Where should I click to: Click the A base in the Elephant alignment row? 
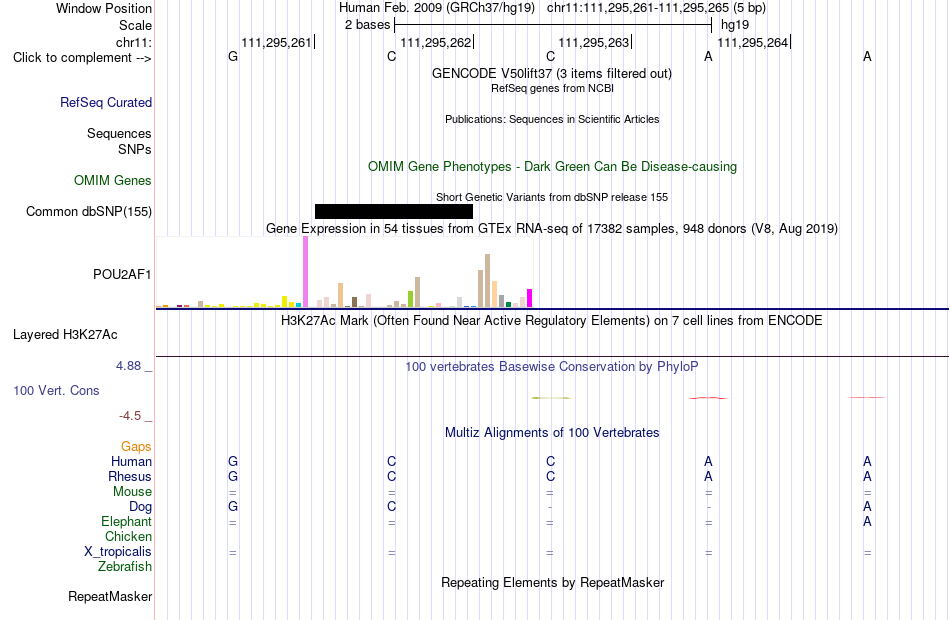867,522
